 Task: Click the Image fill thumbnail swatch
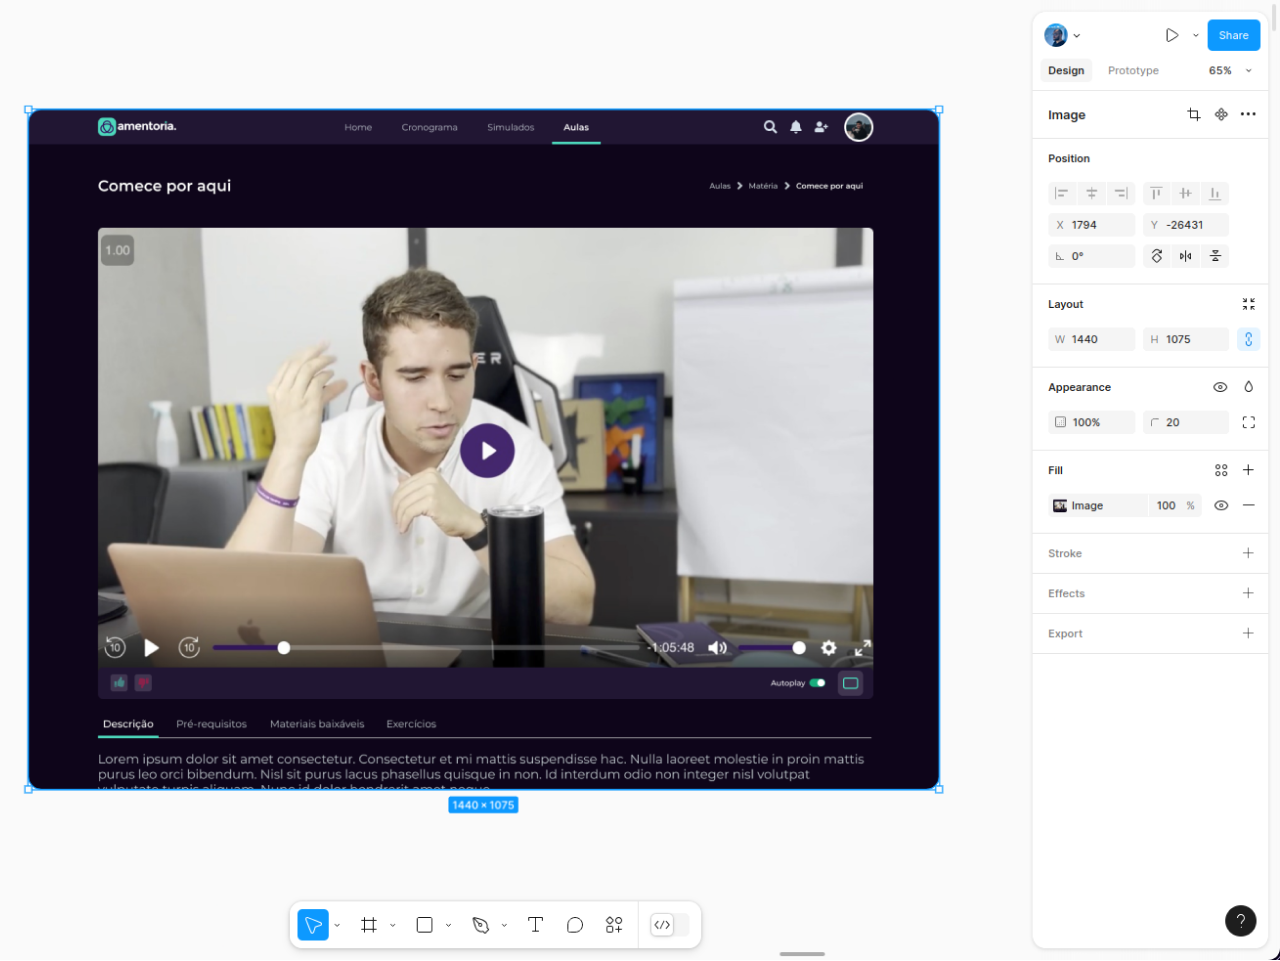(x=1060, y=506)
